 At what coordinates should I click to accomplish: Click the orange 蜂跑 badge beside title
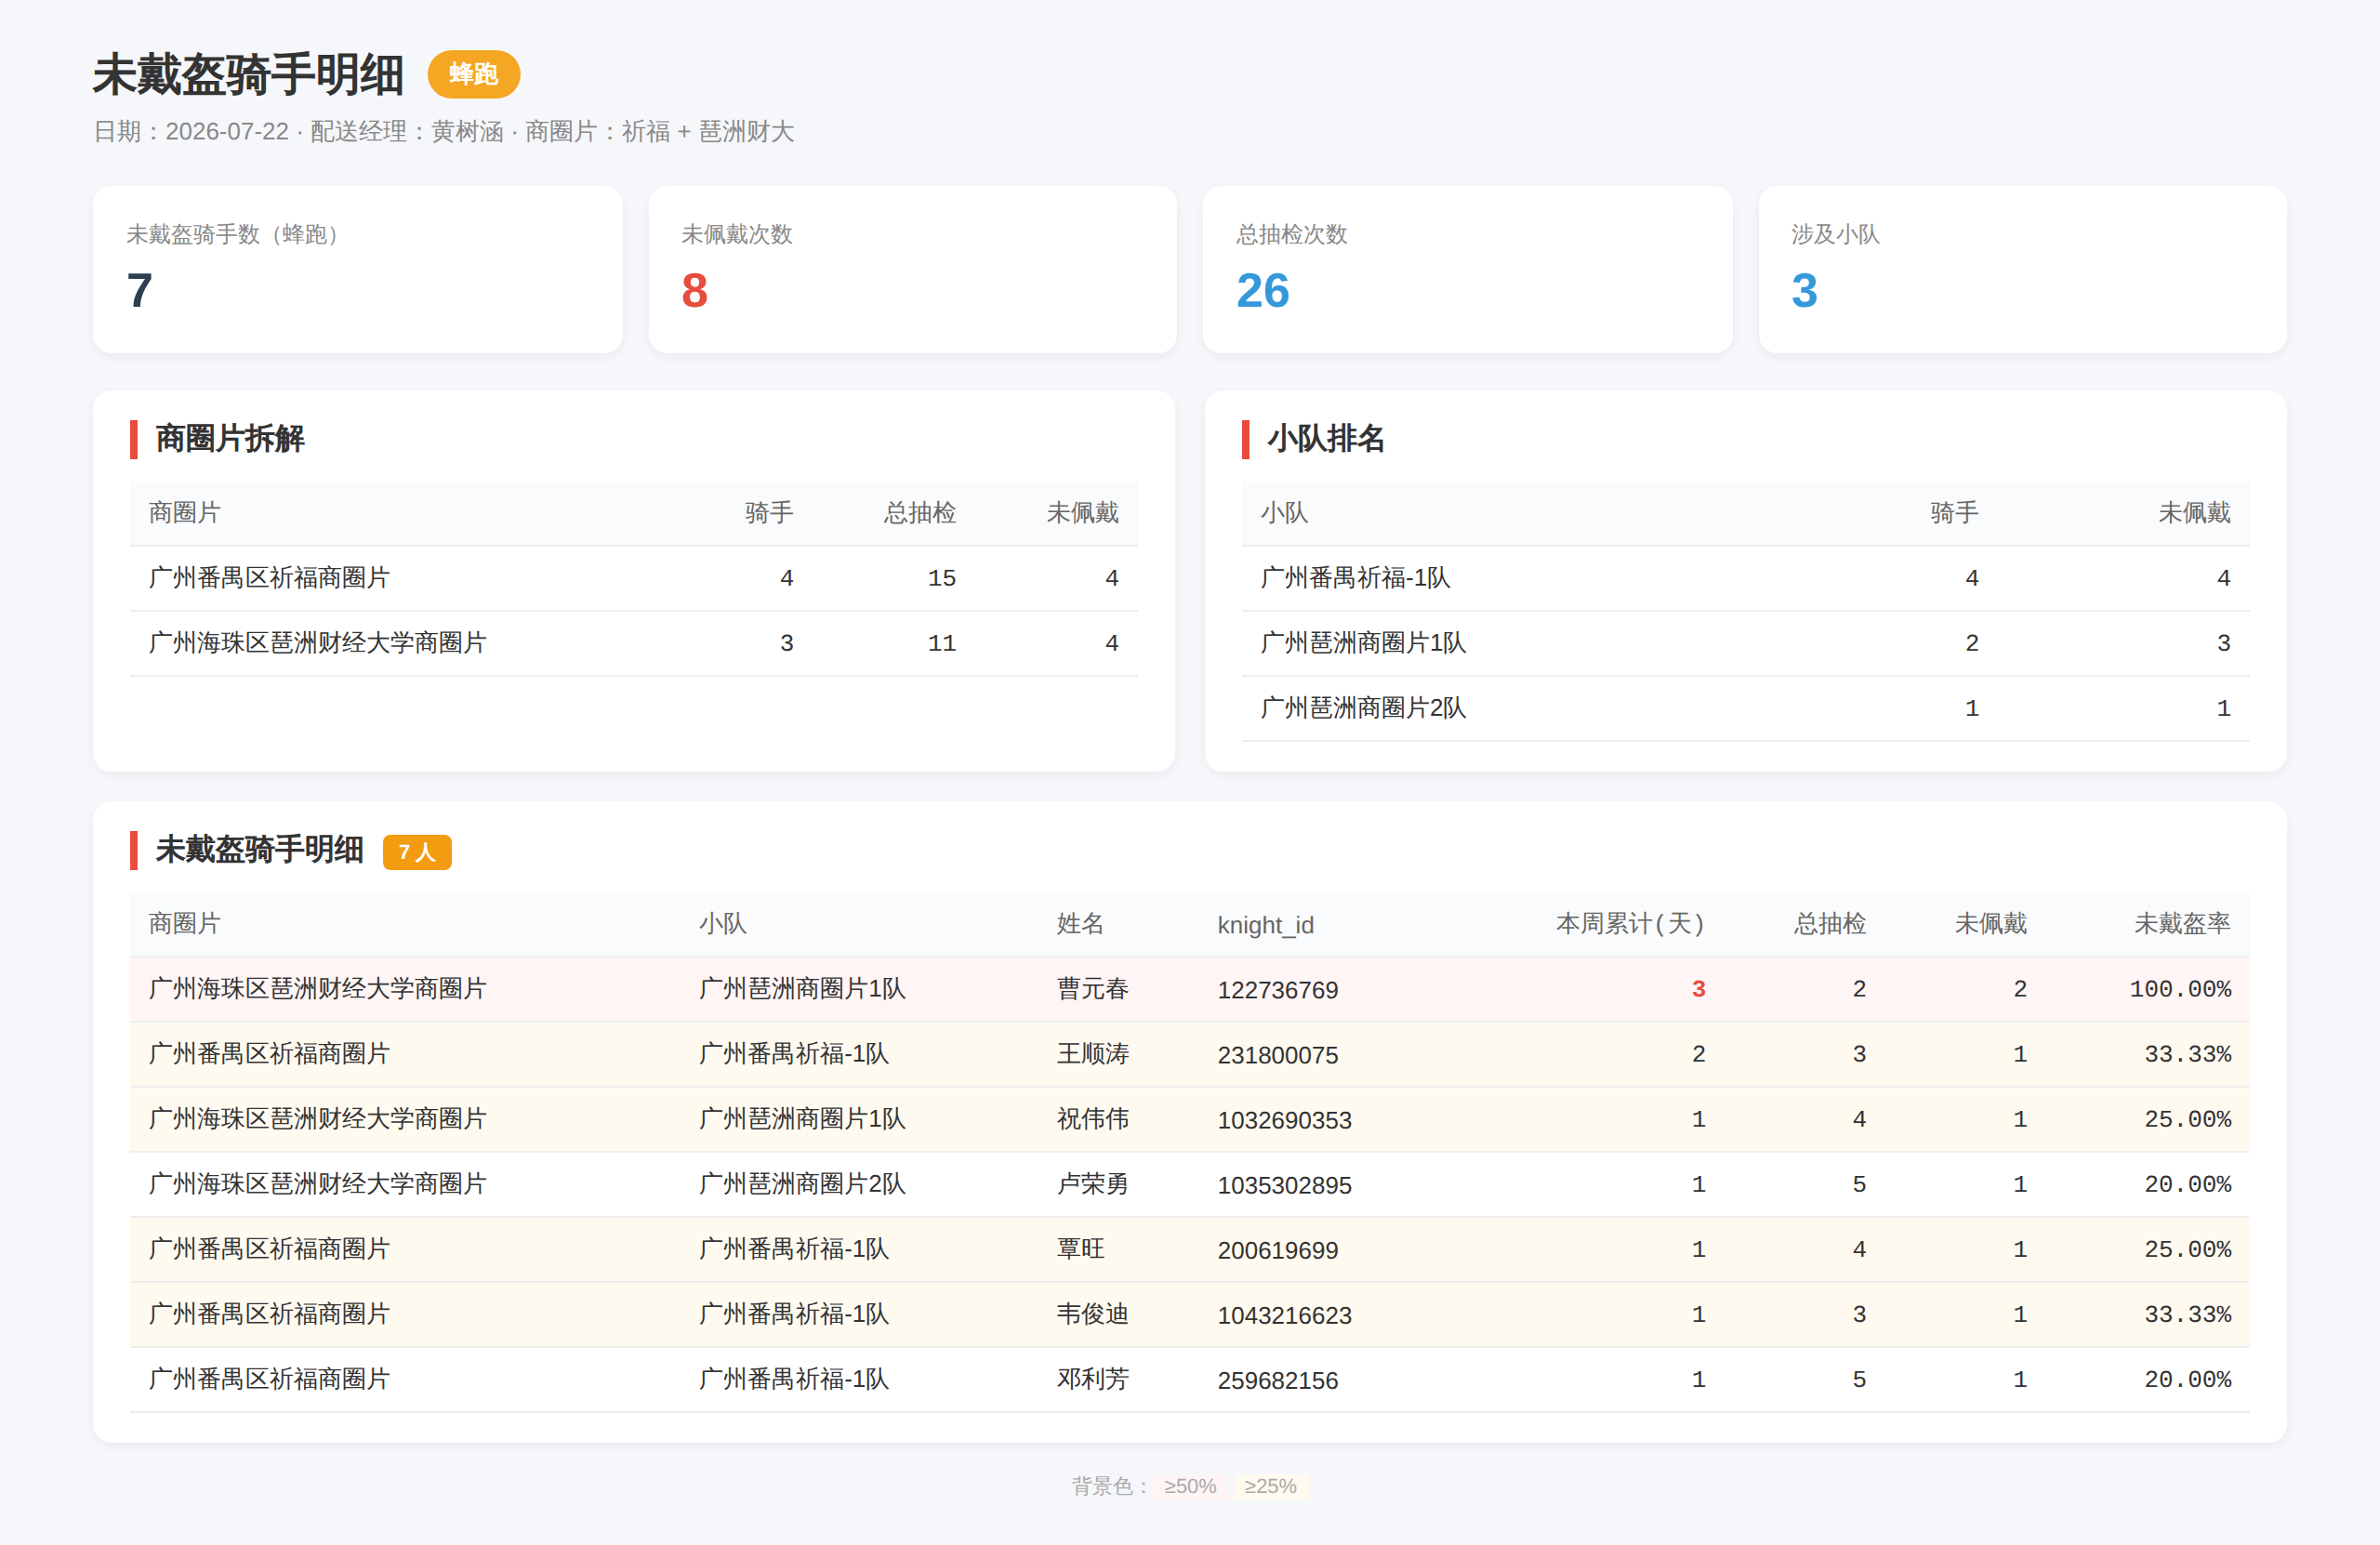[473, 74]
